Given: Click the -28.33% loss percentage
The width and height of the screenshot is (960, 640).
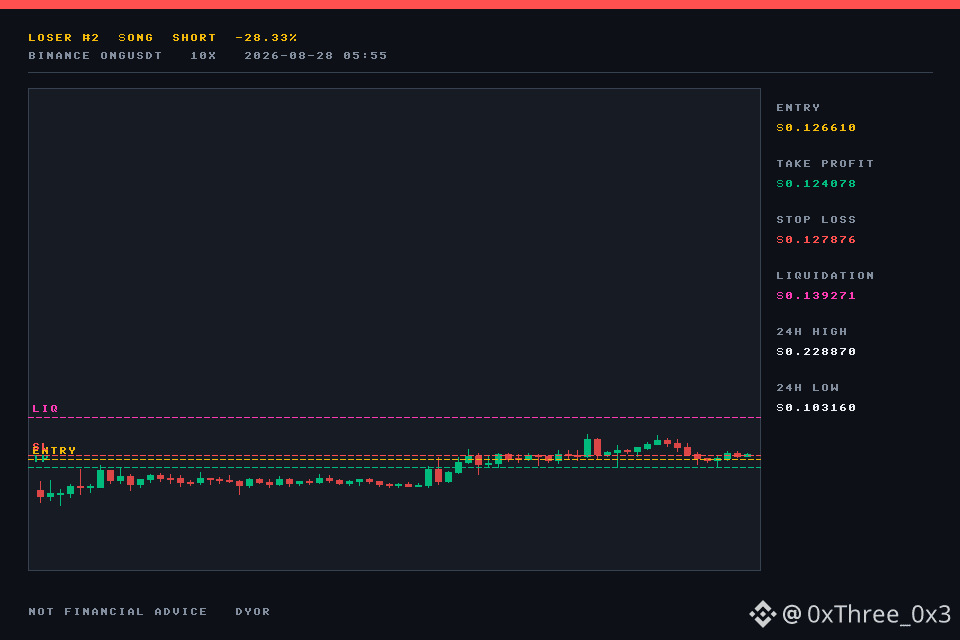Looking at the screenshot, I should pyautogui.click(x=266, y=38).
